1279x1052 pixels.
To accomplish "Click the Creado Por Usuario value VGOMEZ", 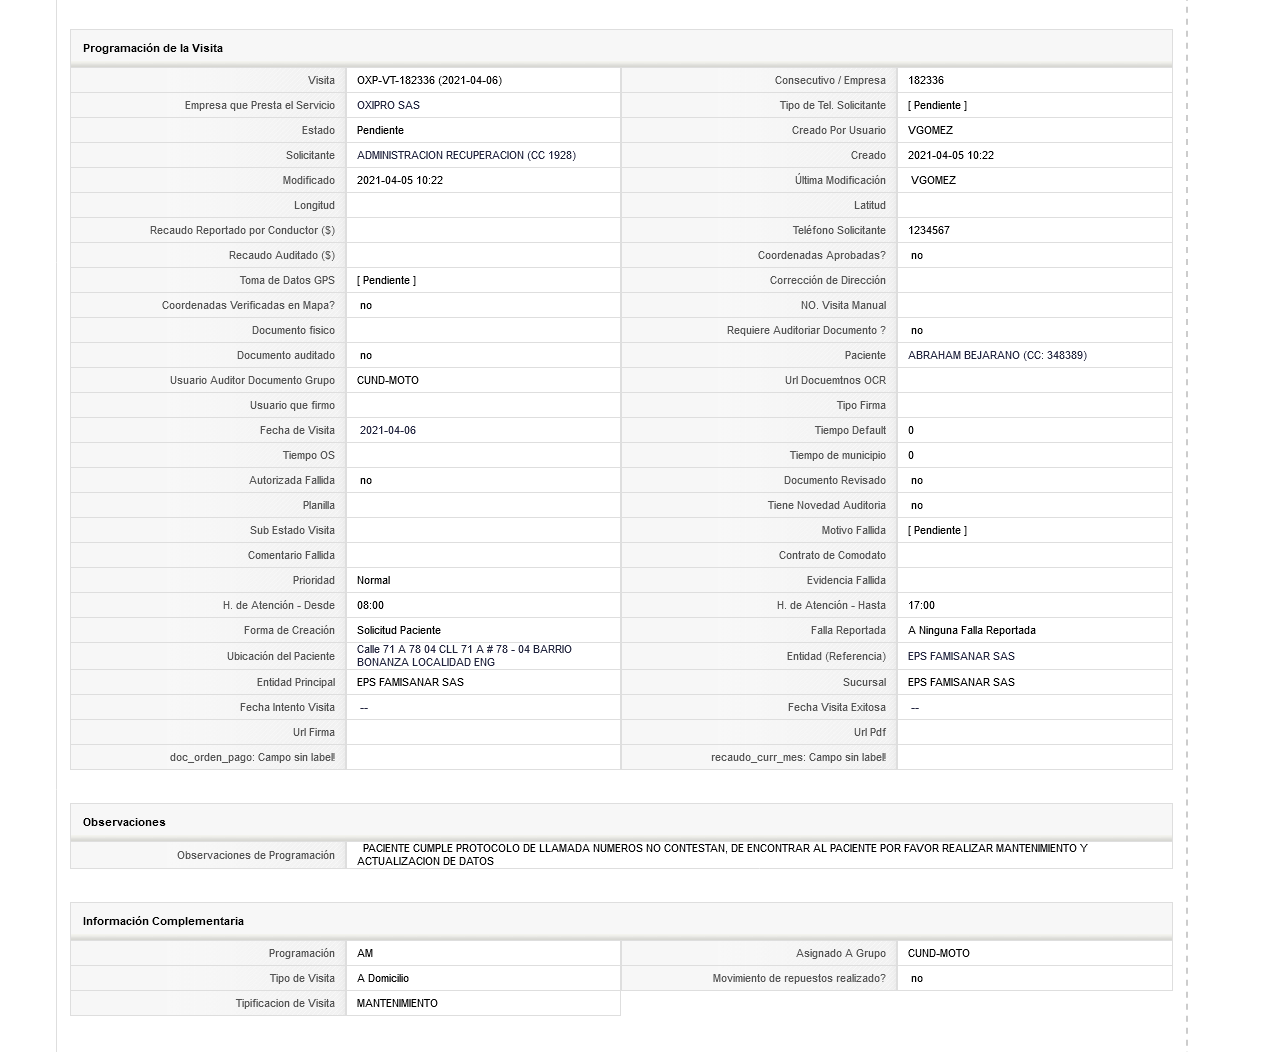I will point(930,130).
